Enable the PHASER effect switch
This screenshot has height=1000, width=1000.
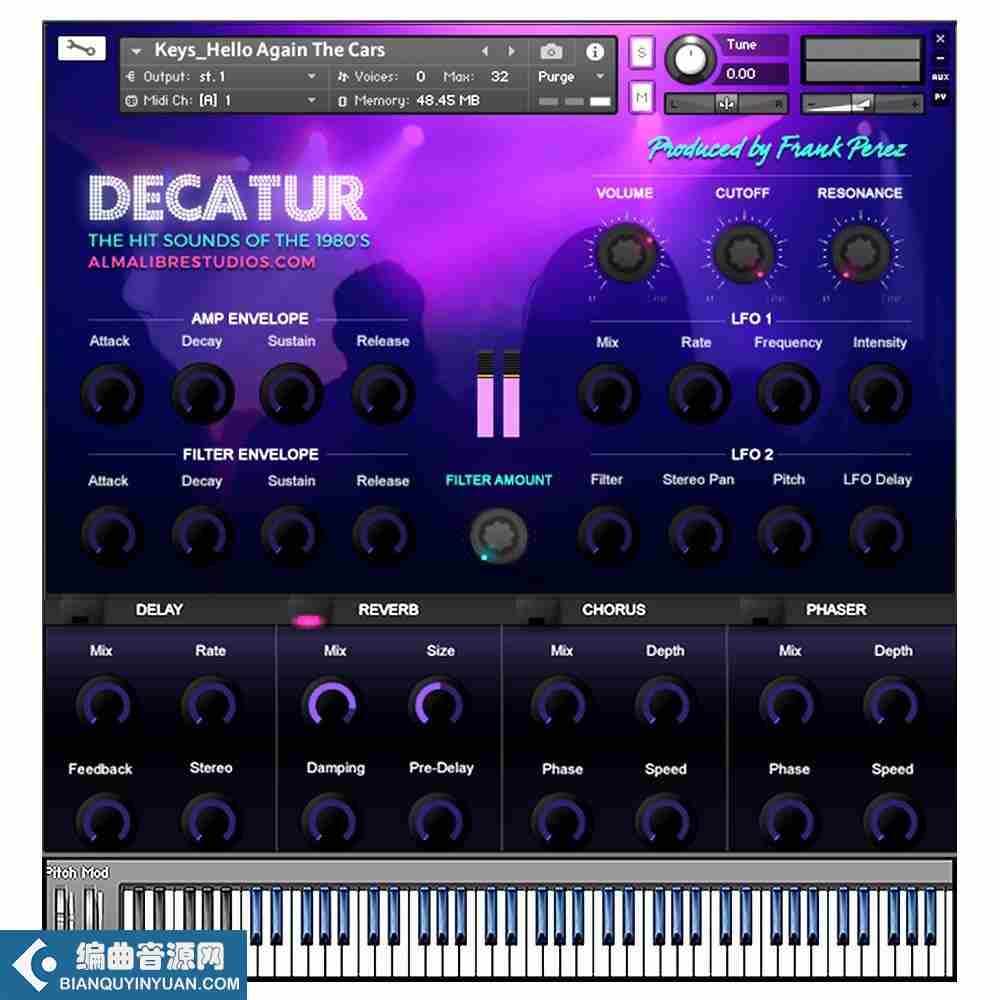pyautogui.click(x=761, y=611)
